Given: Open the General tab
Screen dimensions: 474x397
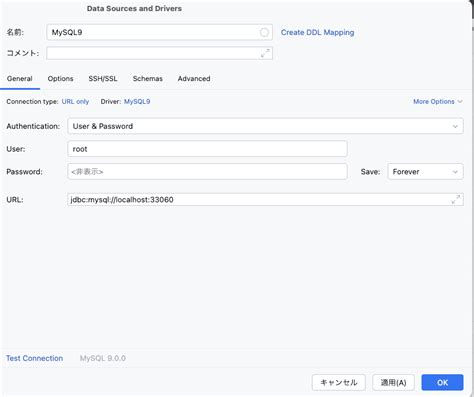Looking at the screenshot, I should click(x=20, y=79).
